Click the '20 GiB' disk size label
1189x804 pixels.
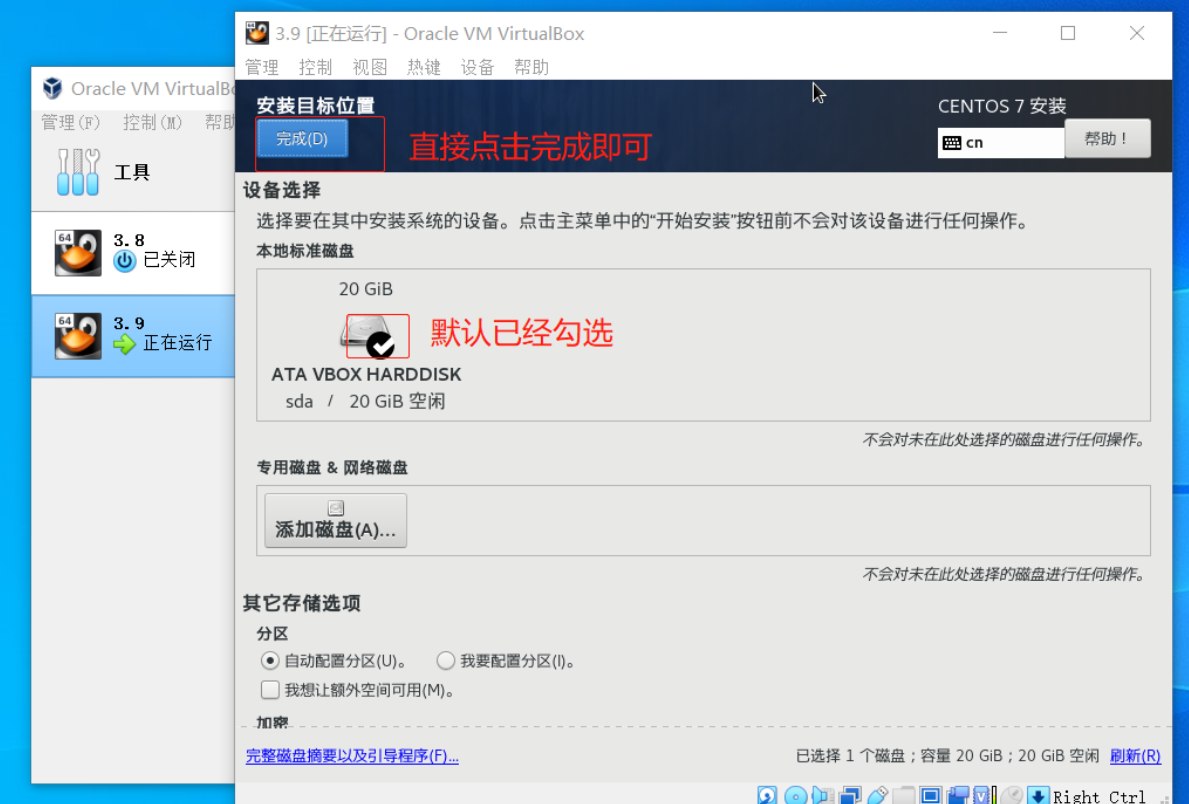365,289
